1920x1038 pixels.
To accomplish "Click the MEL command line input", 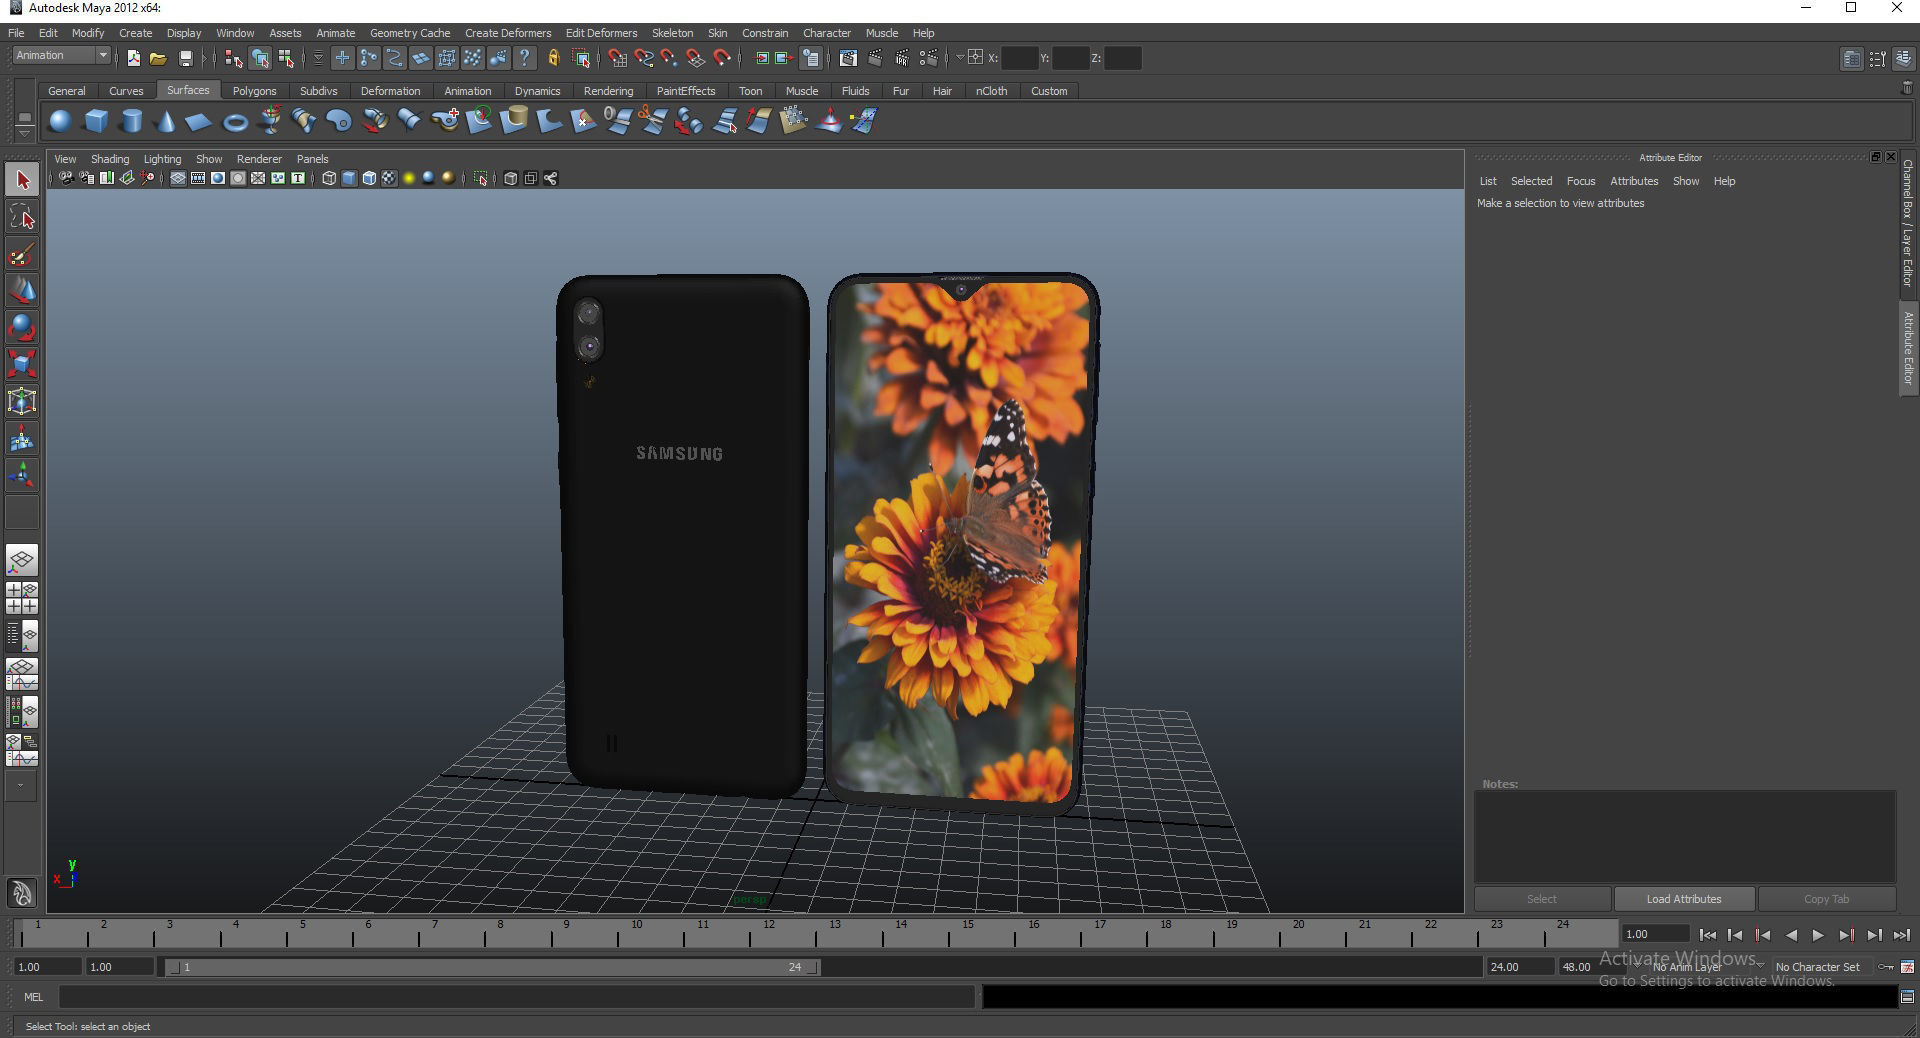I will pyautogui.click(x=516, y=996).
